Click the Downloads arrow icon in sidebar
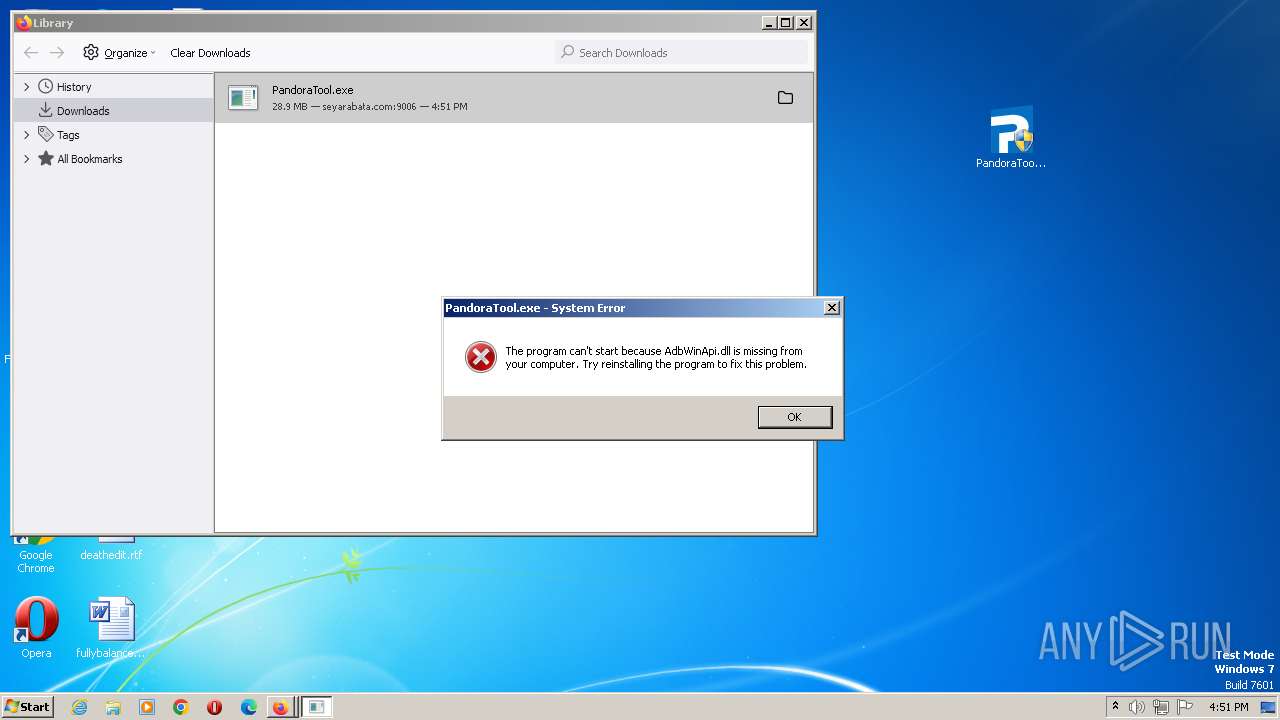Viewport: 1280px width, 720px height. pos(45,110)
